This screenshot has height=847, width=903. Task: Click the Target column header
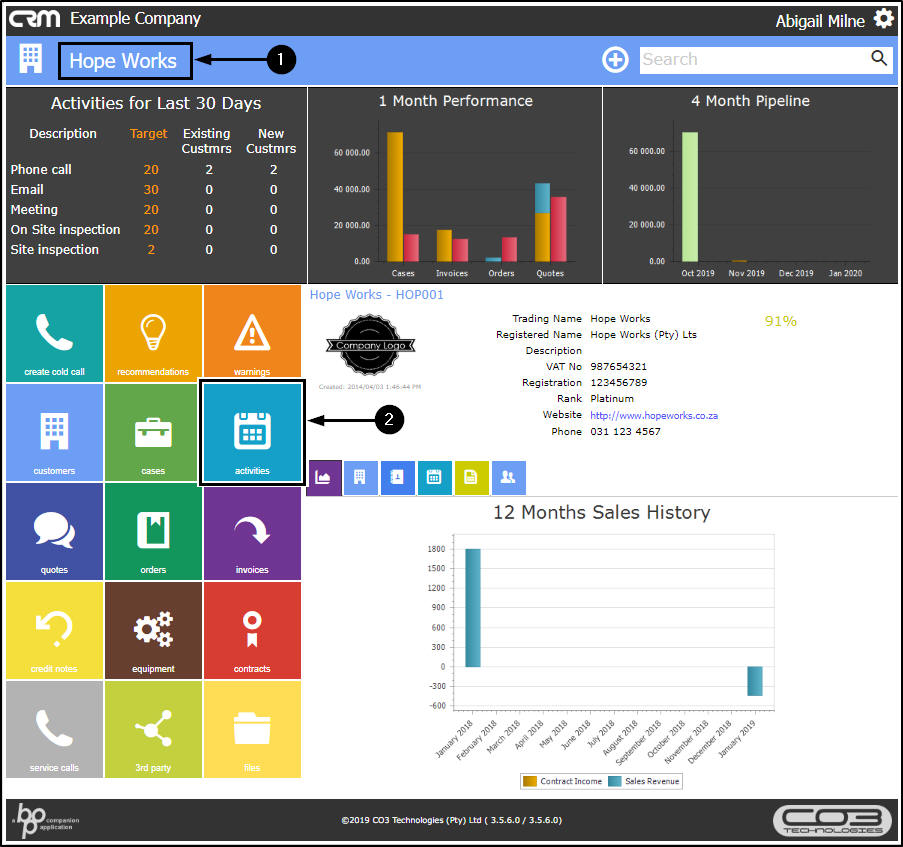[148, 134]
